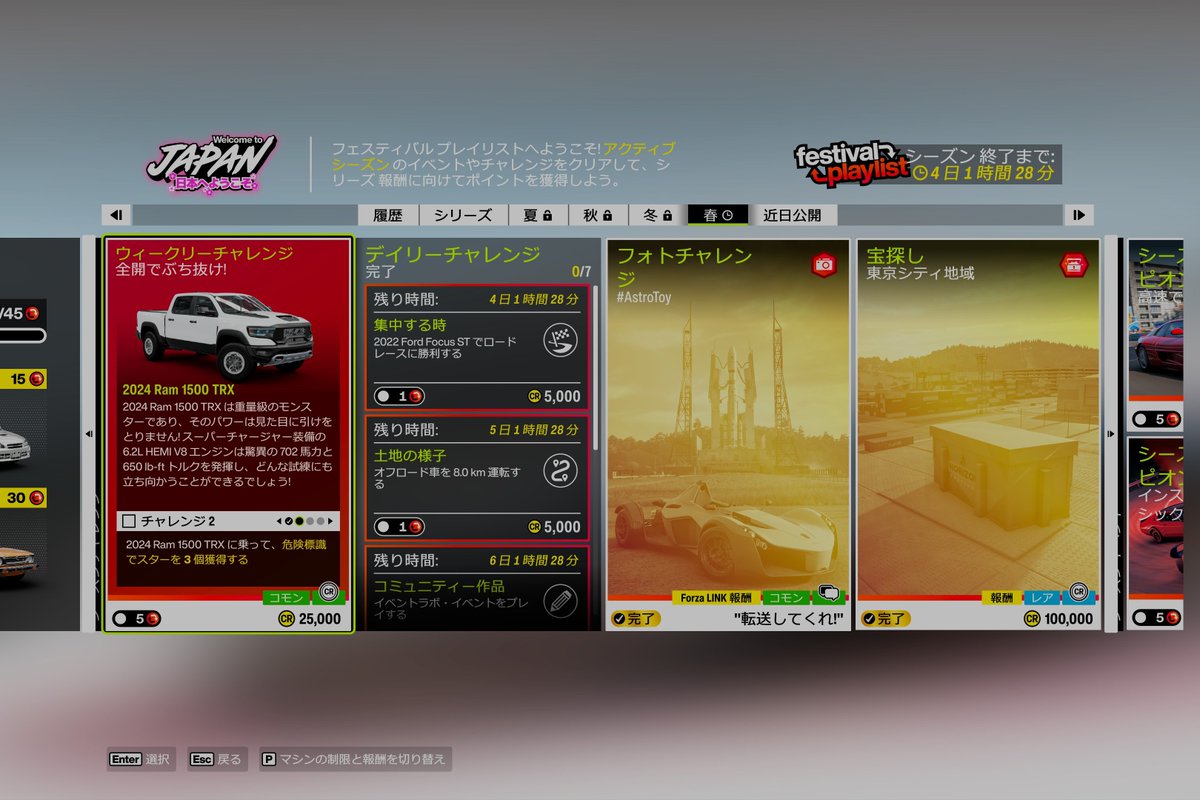Click the blue レア rarity tag
This screenshot has height=800, width=1200.
pyautogui.click(x=1043, y=597)
